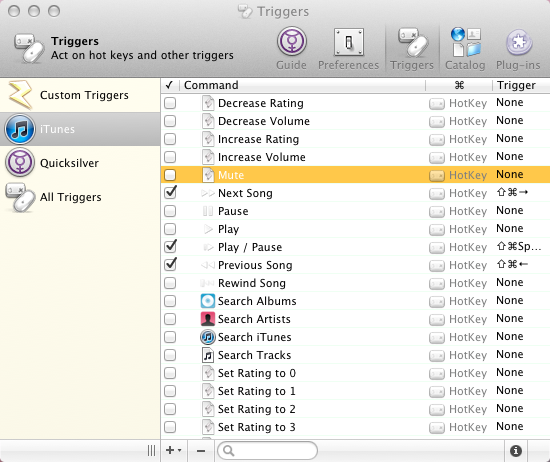Click the Search Artists person icon
The image size is (550, 462).
(x=208, y=319)
